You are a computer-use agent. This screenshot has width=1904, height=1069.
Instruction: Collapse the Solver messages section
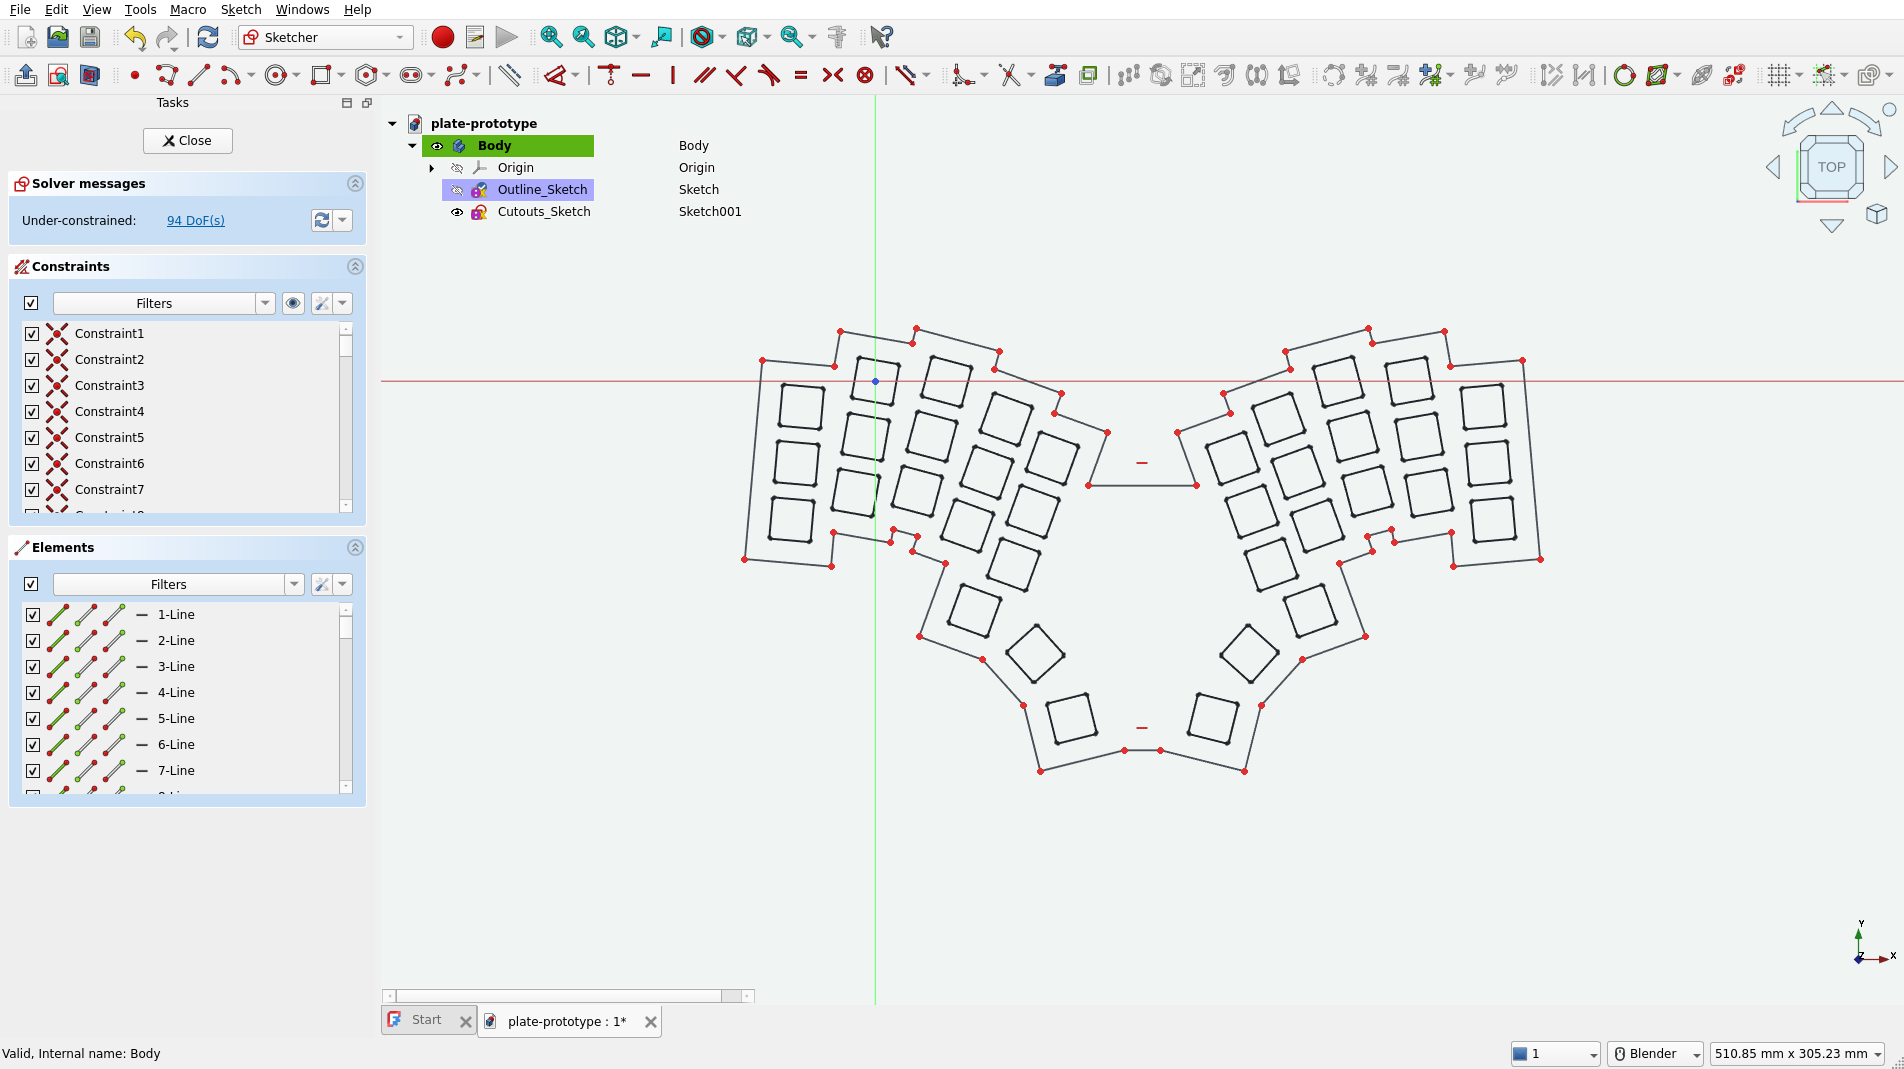tap(355, 184)
